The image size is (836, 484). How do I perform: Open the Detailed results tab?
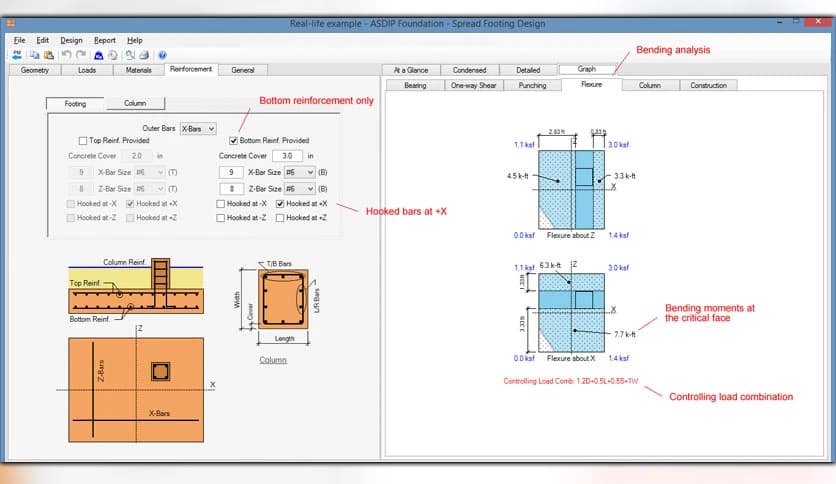pos(528,70)
